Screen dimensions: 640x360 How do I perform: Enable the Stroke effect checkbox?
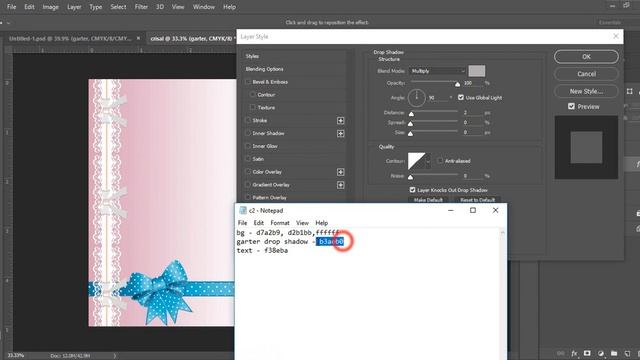coord(248,120)
